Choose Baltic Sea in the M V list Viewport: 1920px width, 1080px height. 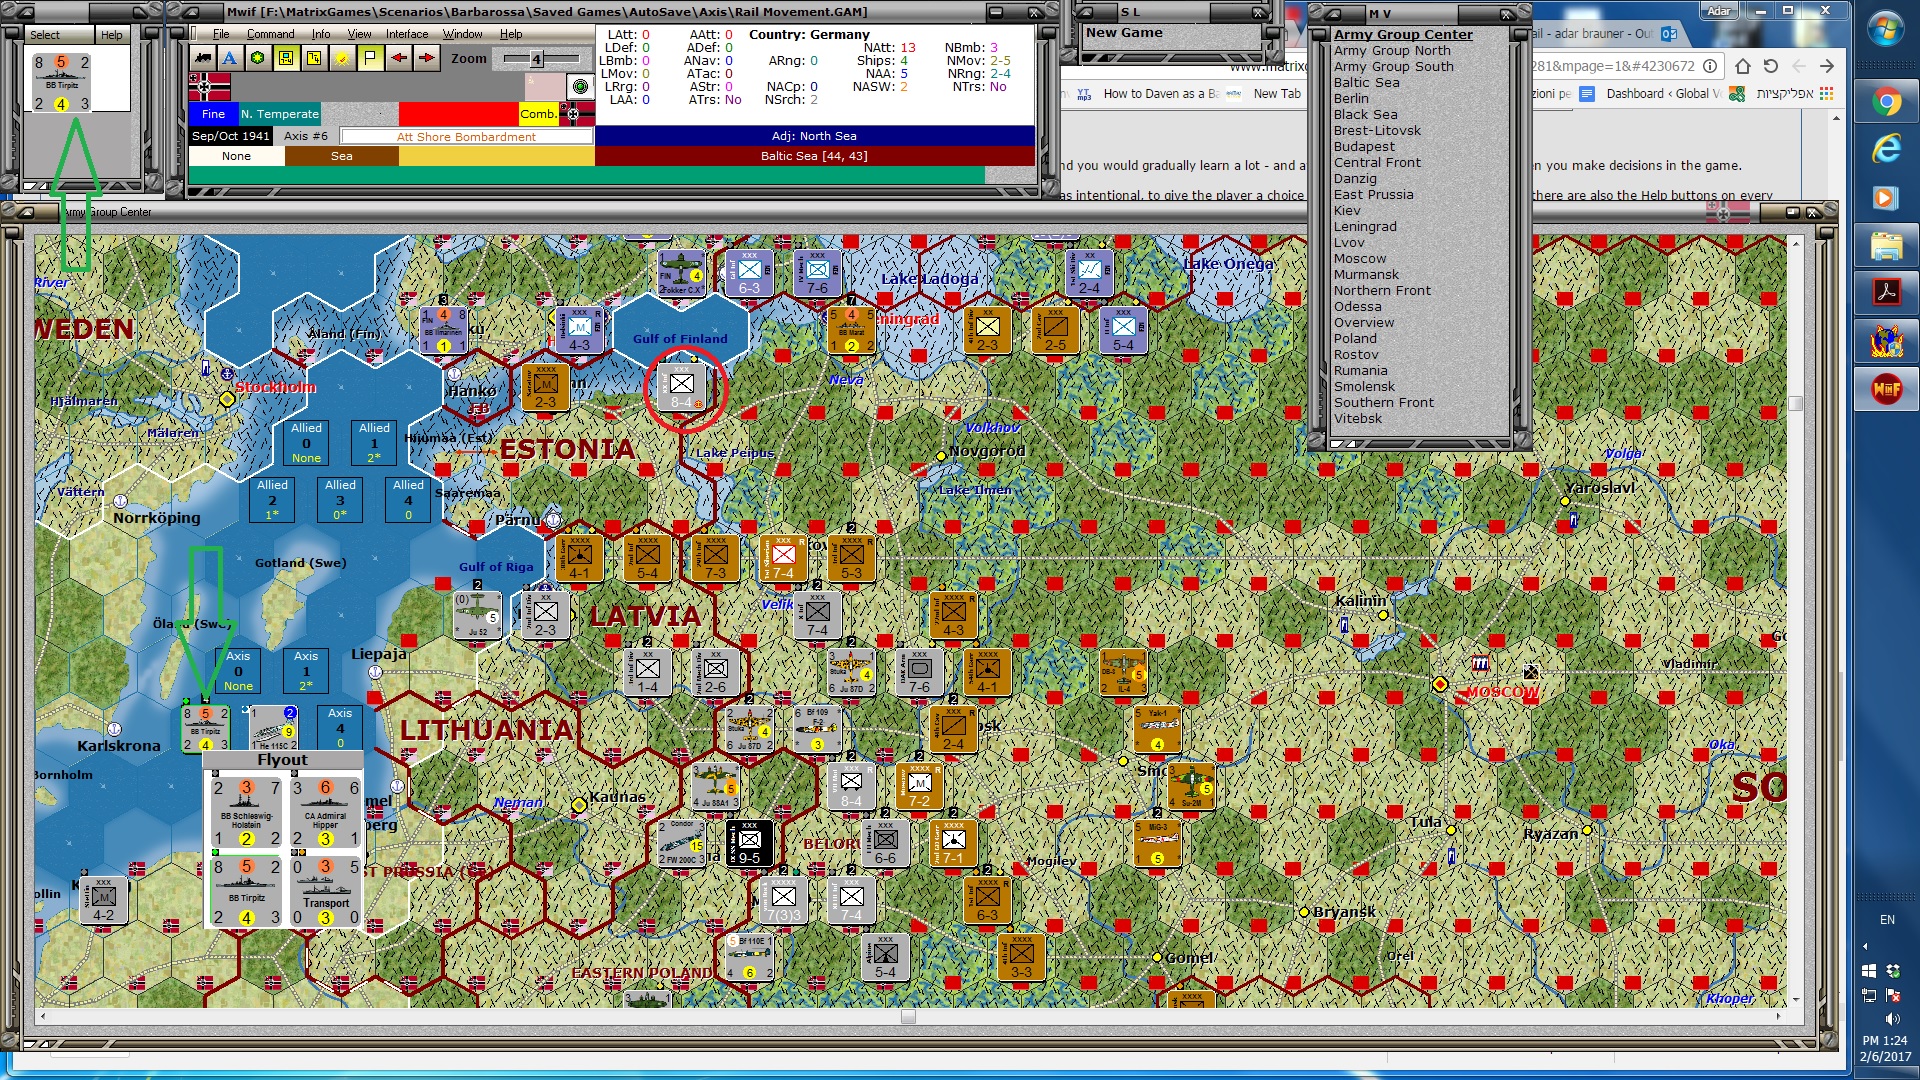pos(1366,83)
